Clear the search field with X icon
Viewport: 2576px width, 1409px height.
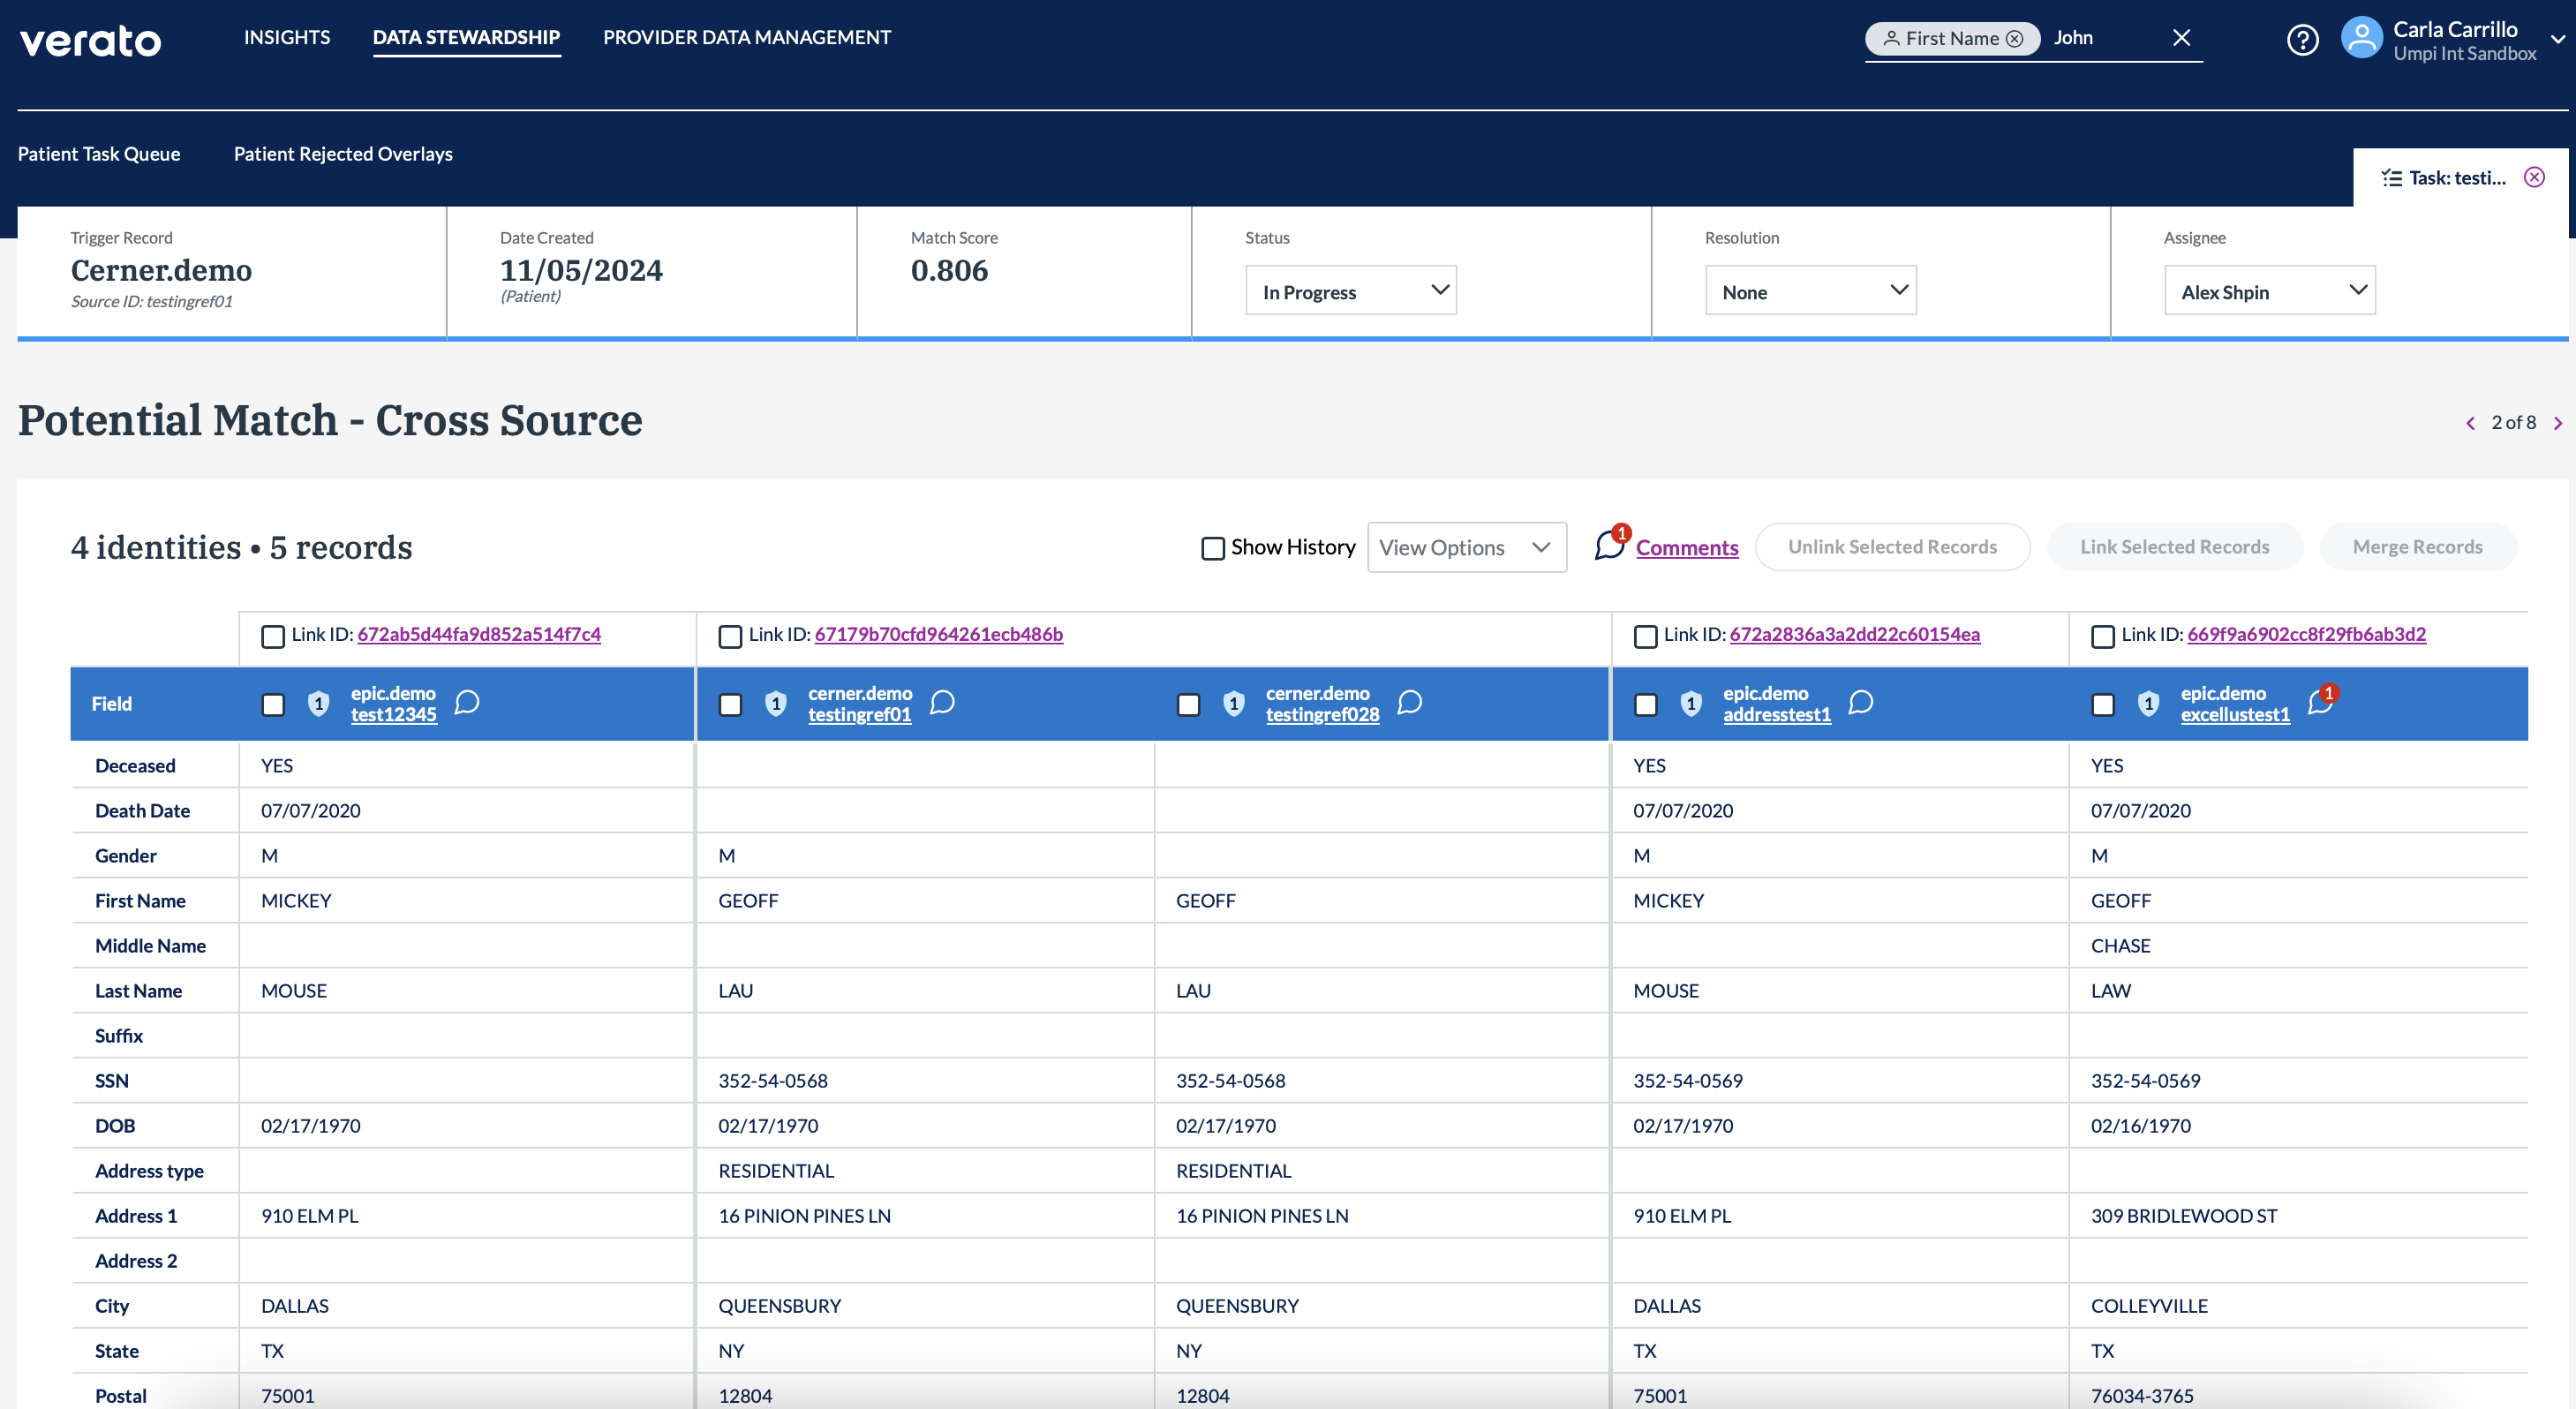[x=2181, y=38]
